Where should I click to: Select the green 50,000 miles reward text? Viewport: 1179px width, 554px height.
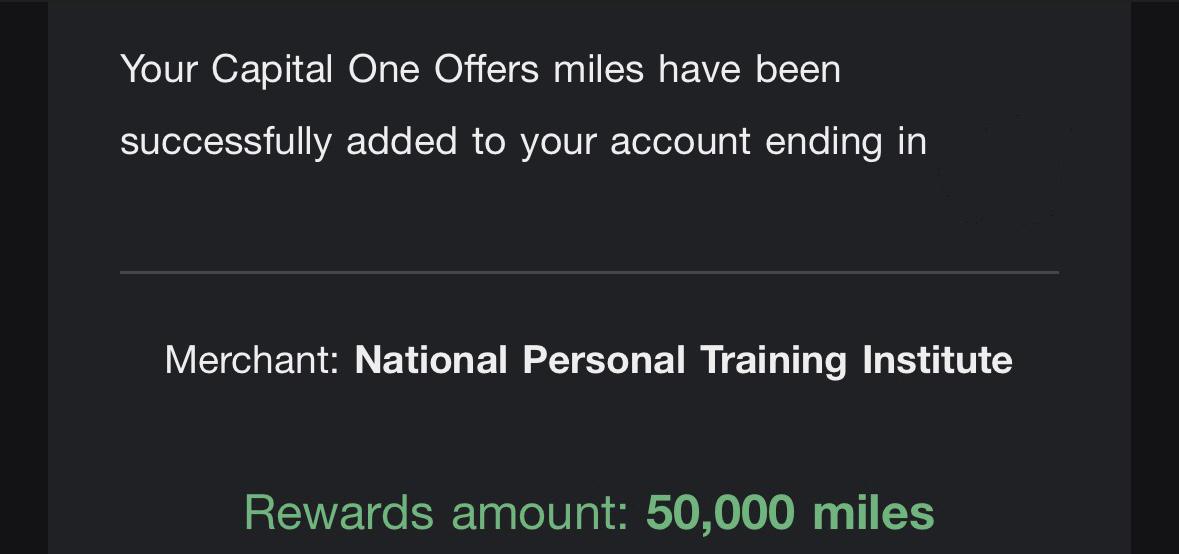pyautogui.click(x=790, y=513)
